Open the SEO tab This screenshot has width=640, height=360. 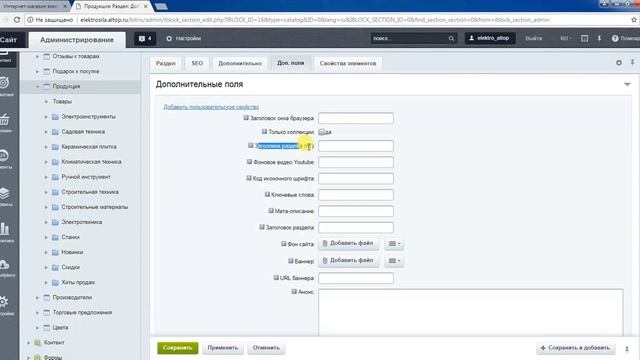[x=197, y=63]
